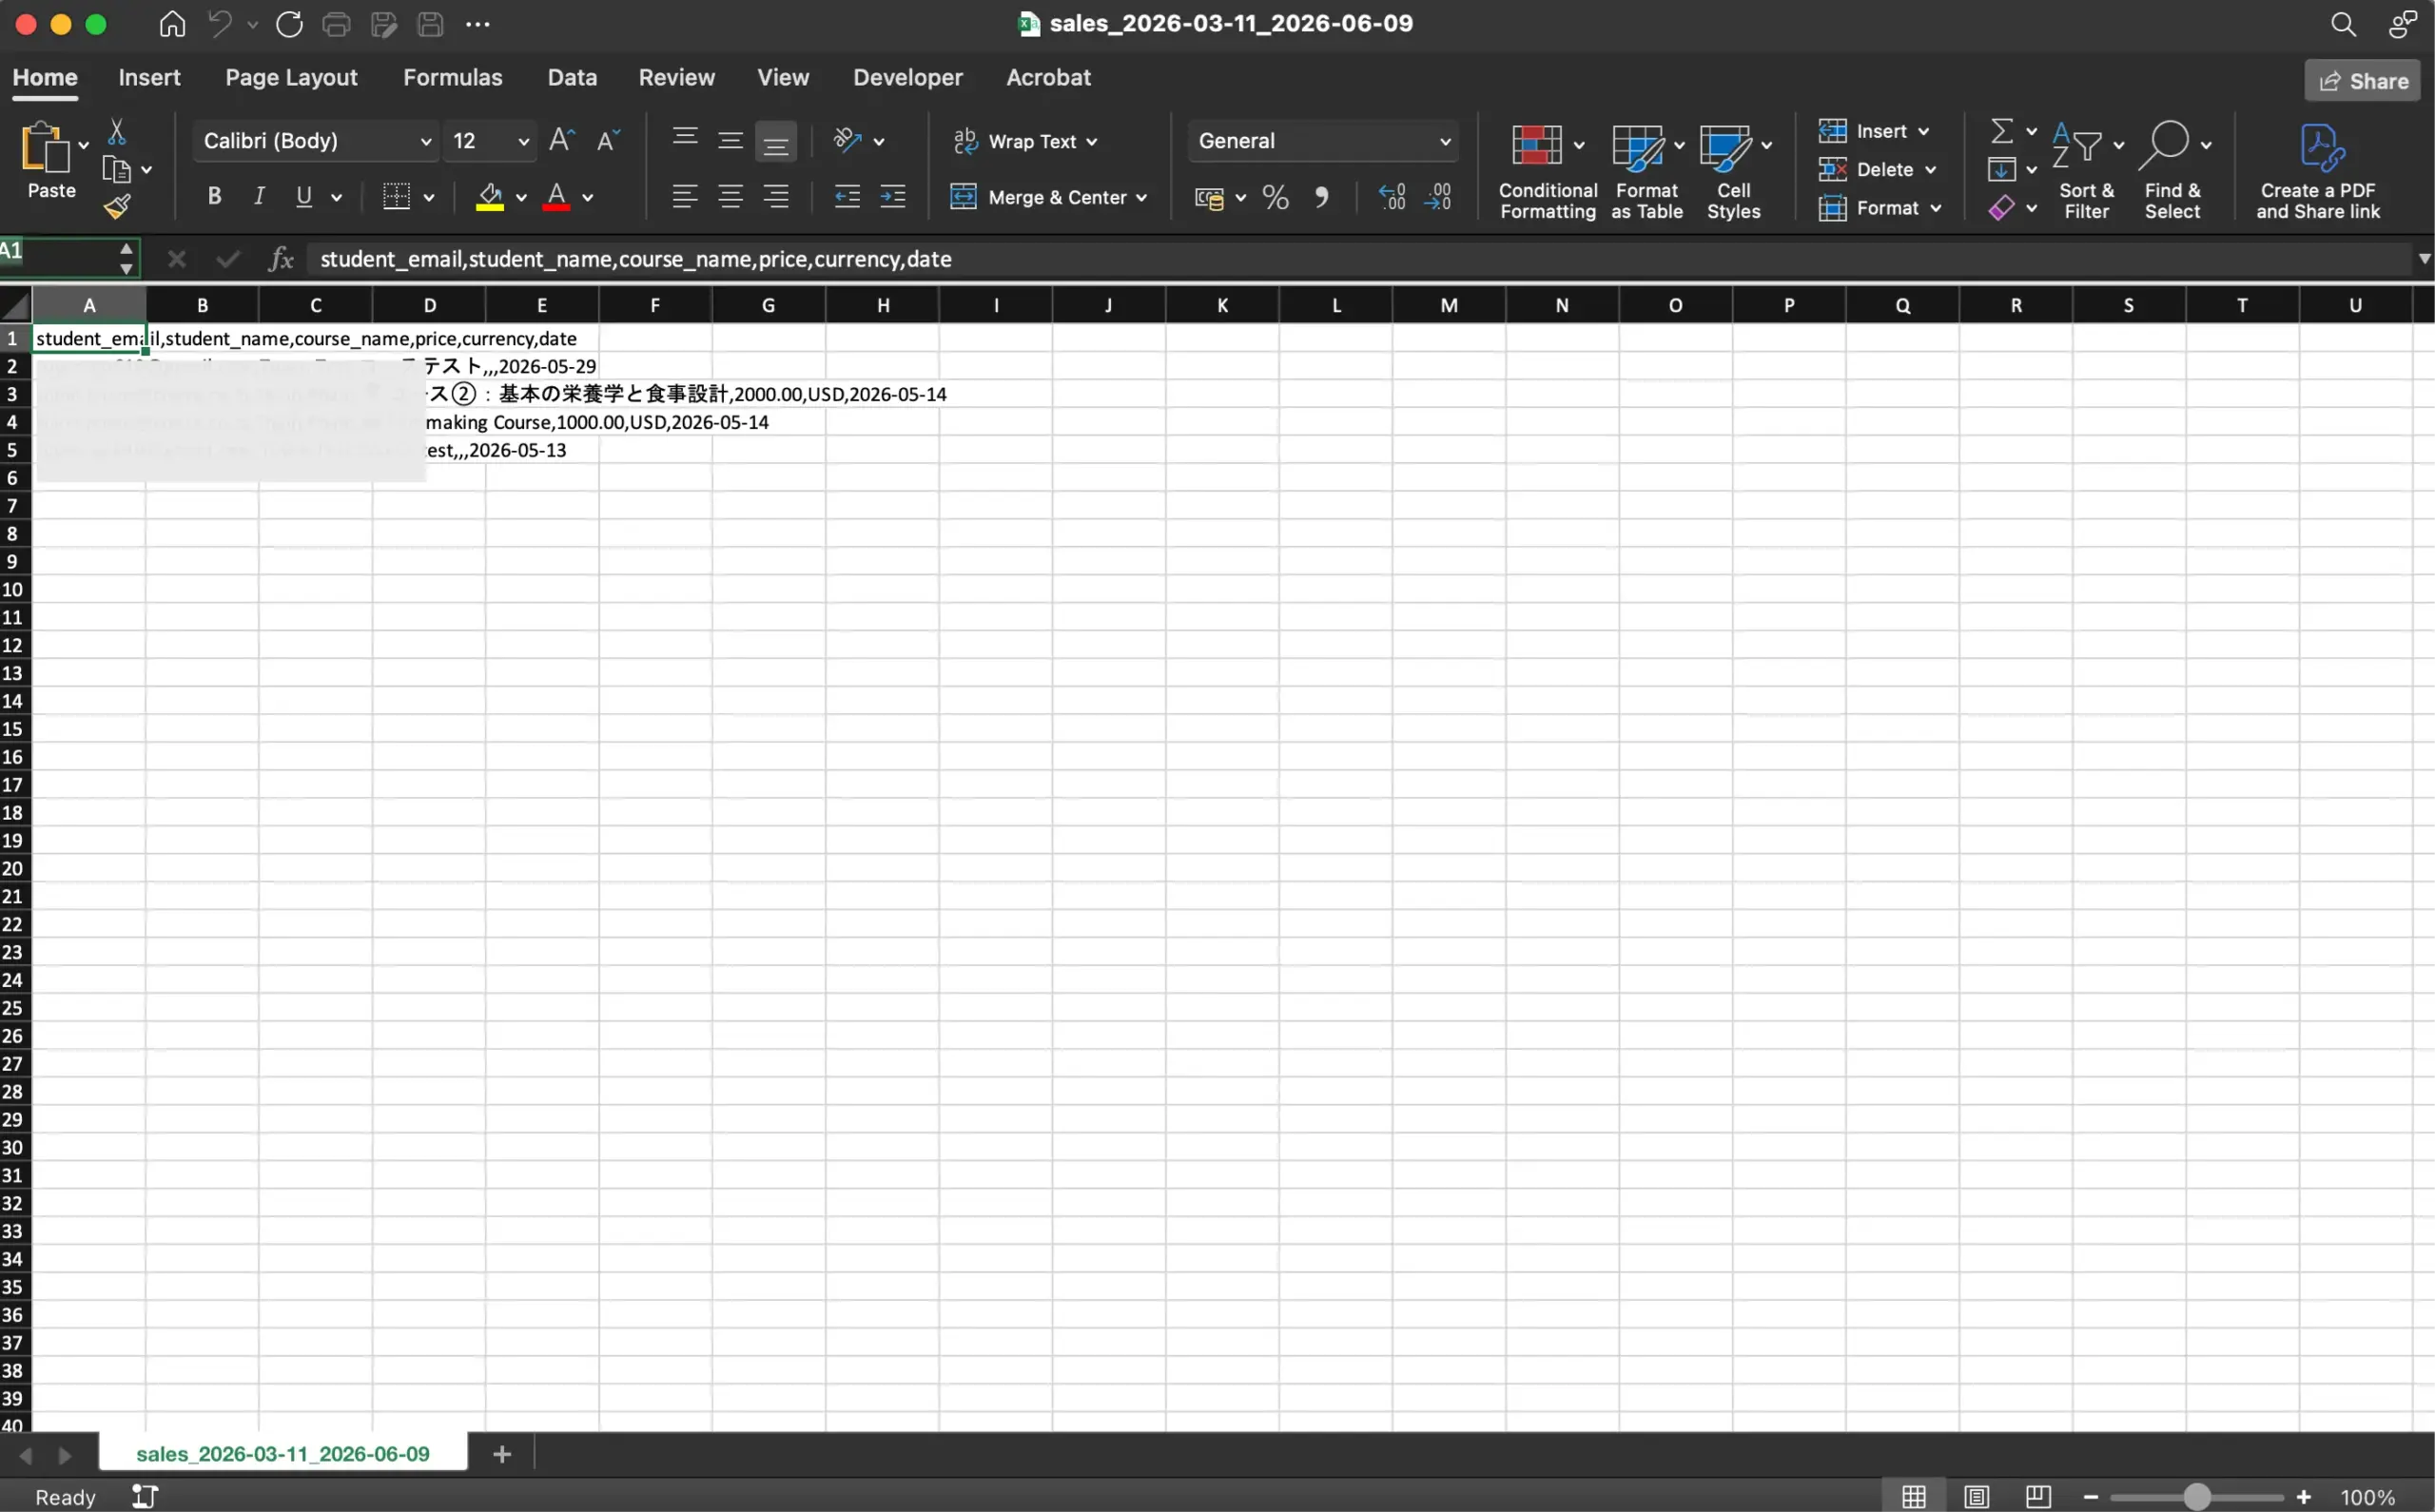Expand the Conditional Formatting dropdown

(1579, 146)
